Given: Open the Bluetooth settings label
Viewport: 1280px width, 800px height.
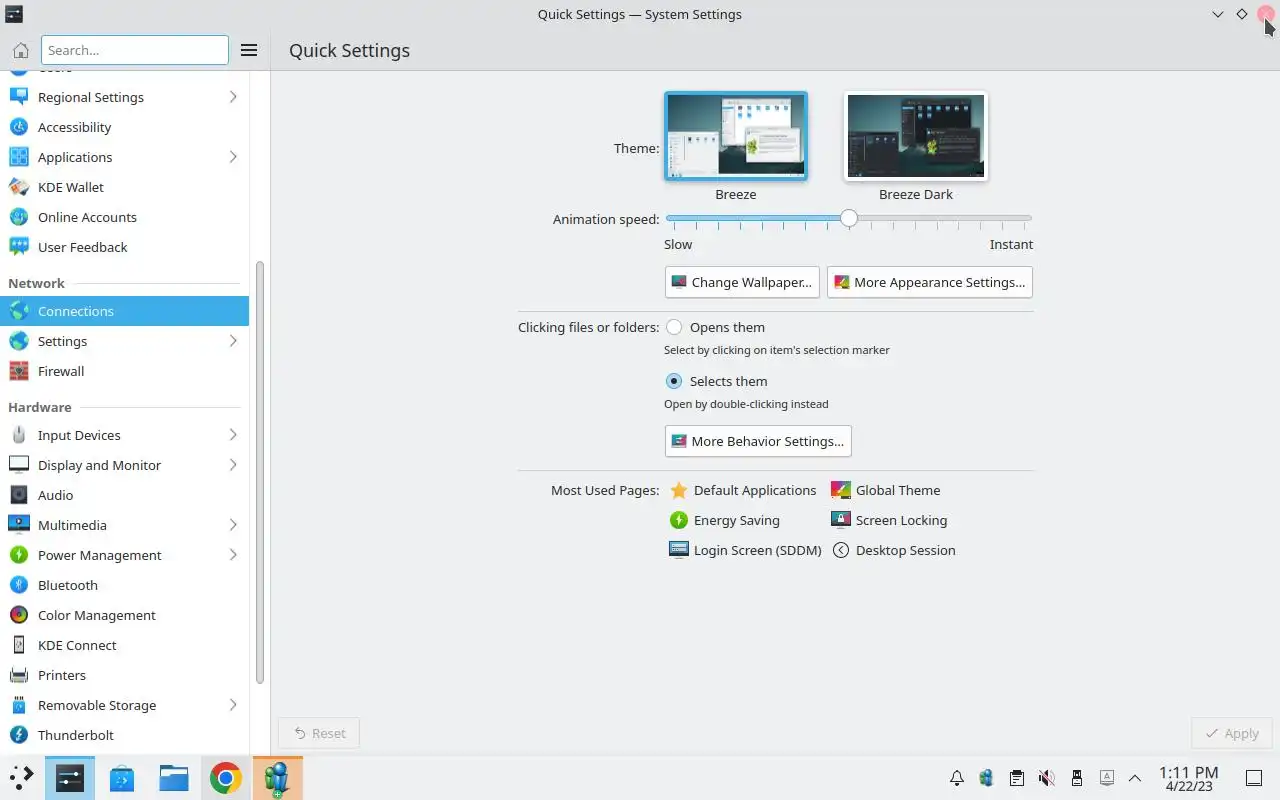Looking at the screenshot, I should (68, 585).
